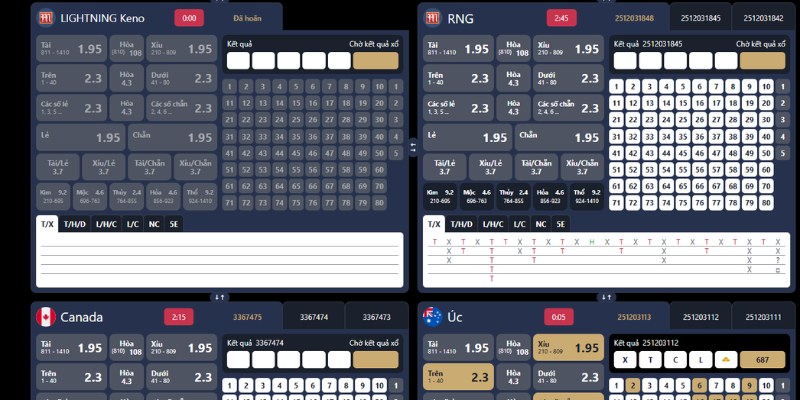
Task: Click the 687 total result box in Úc
Action: [x=762, y=360]
